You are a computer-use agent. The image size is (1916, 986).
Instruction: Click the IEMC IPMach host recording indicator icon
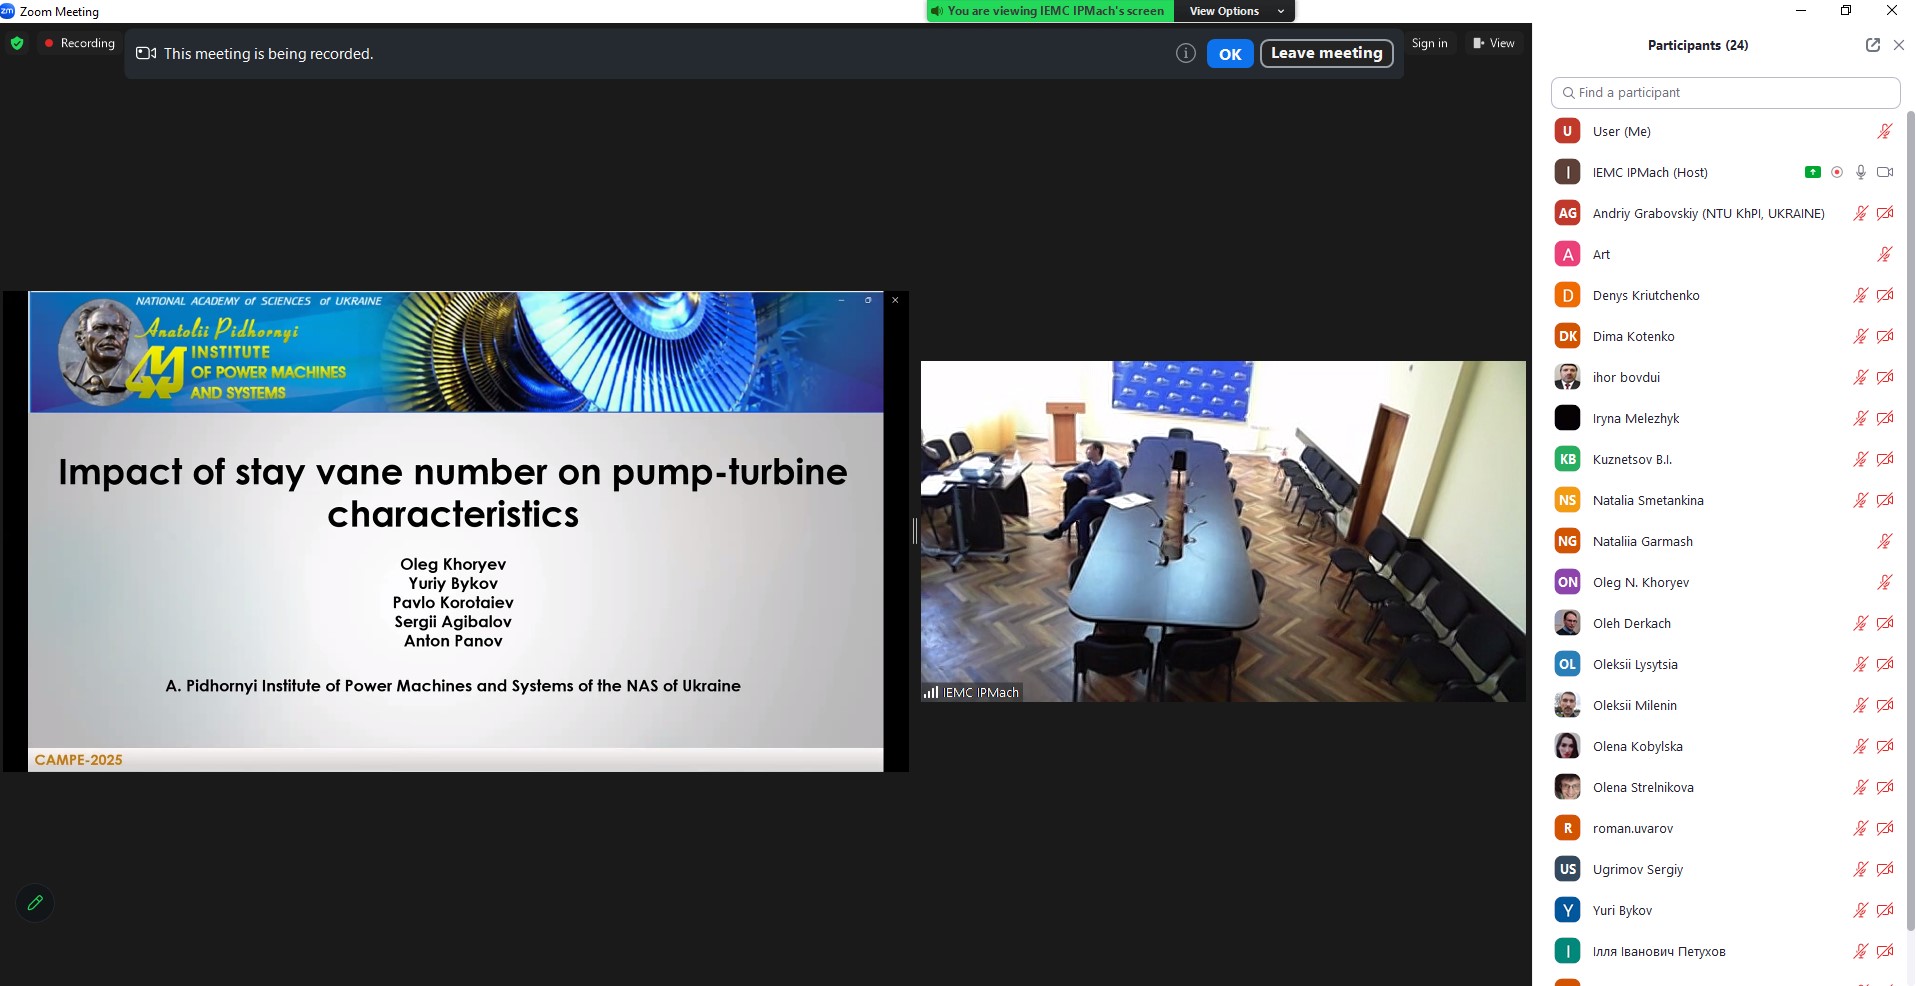pyautogui.click(x=1837, y=172)
